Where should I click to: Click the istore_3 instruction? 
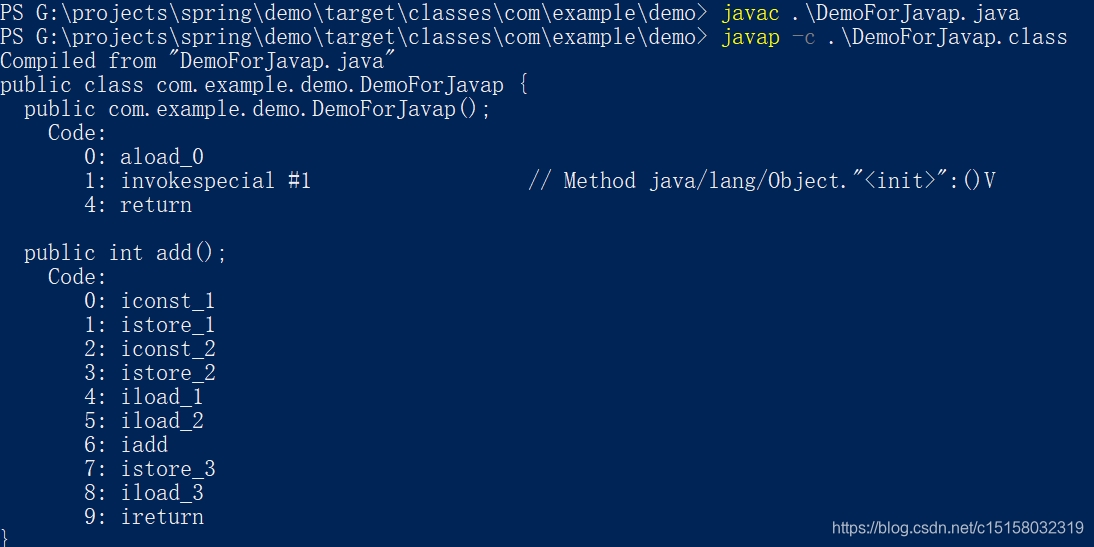coord(168,469)
